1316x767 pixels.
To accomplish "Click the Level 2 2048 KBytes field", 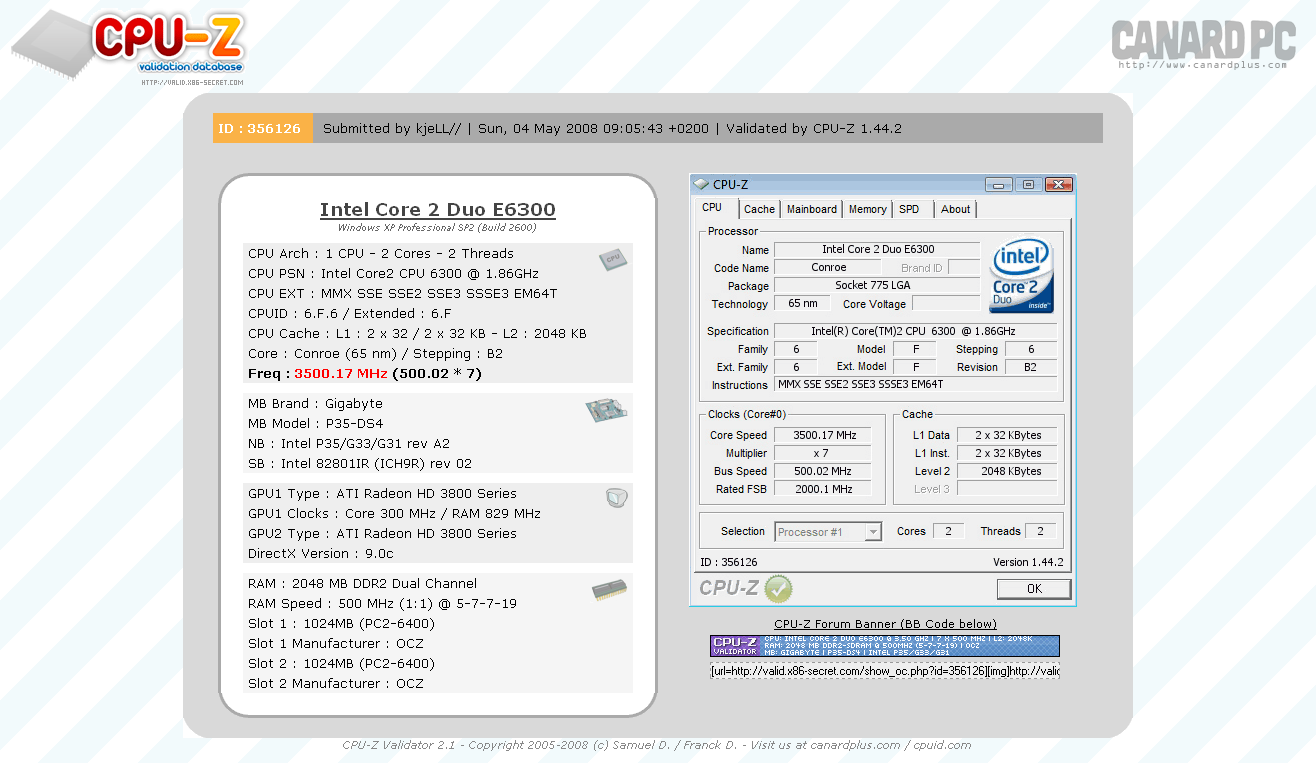I will [1007, 471].
